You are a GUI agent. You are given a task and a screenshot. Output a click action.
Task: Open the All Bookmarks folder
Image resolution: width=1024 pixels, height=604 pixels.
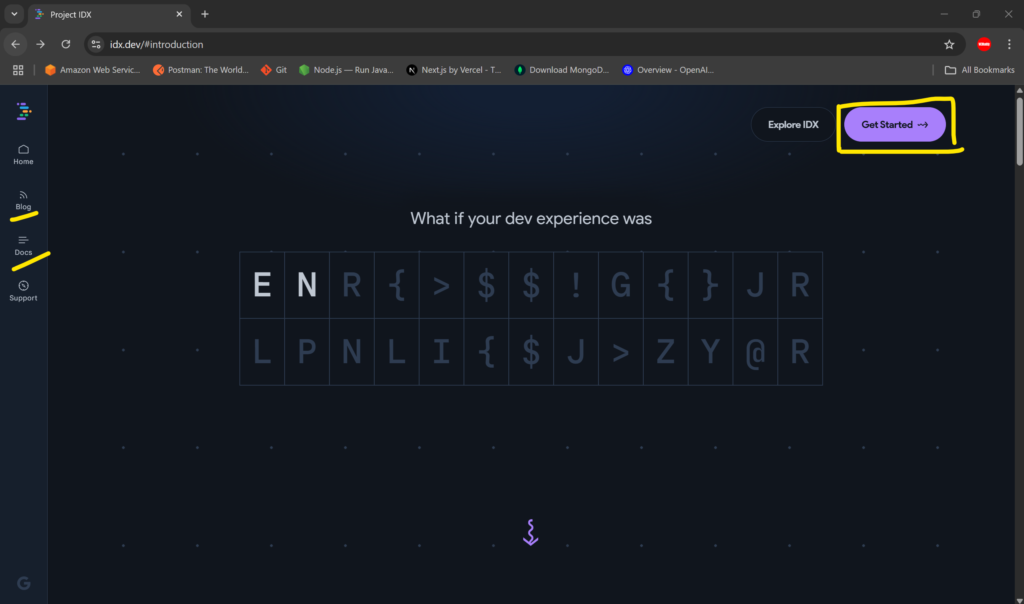click(x=980, y=70)
